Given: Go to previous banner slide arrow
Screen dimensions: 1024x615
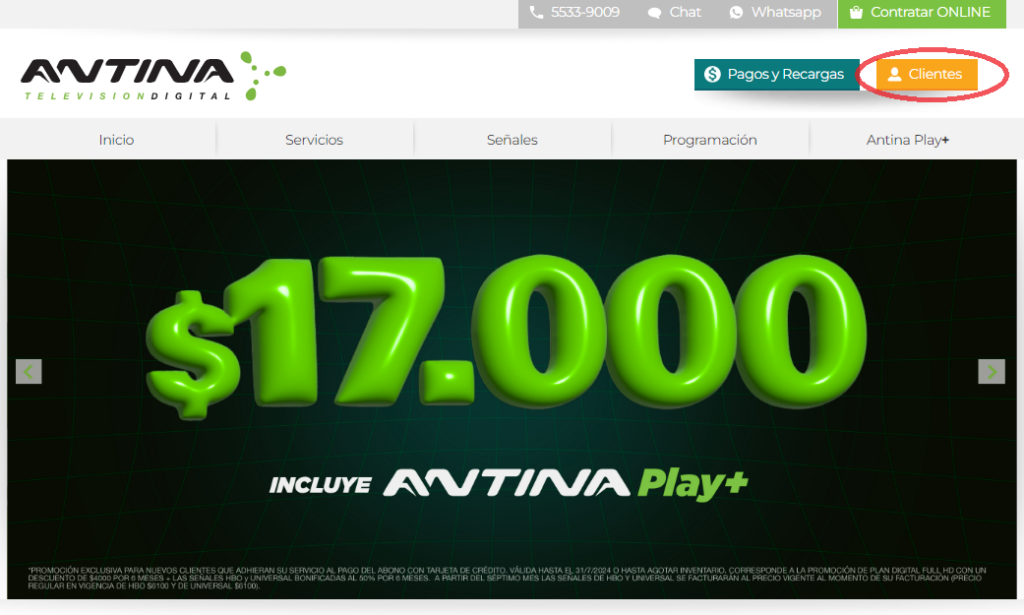Looking at the screenshot, I should click(x=29, y=371).
